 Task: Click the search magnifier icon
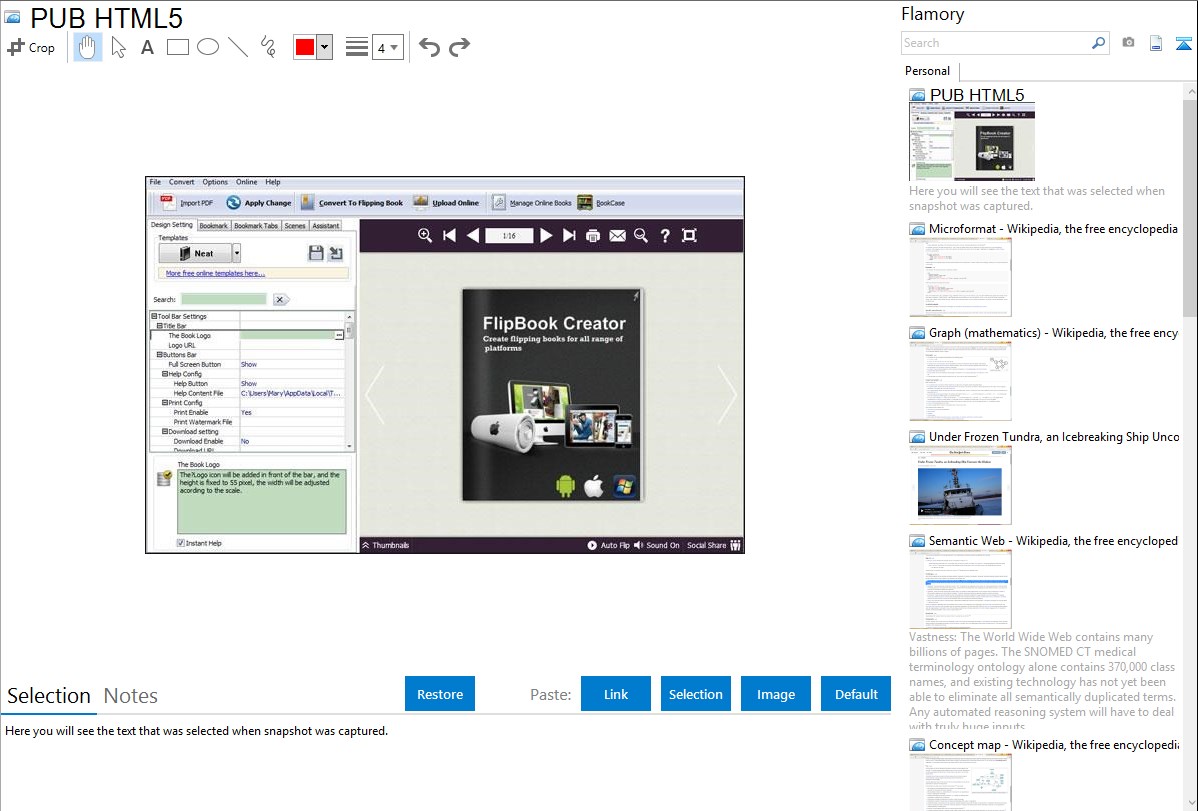1099,43
